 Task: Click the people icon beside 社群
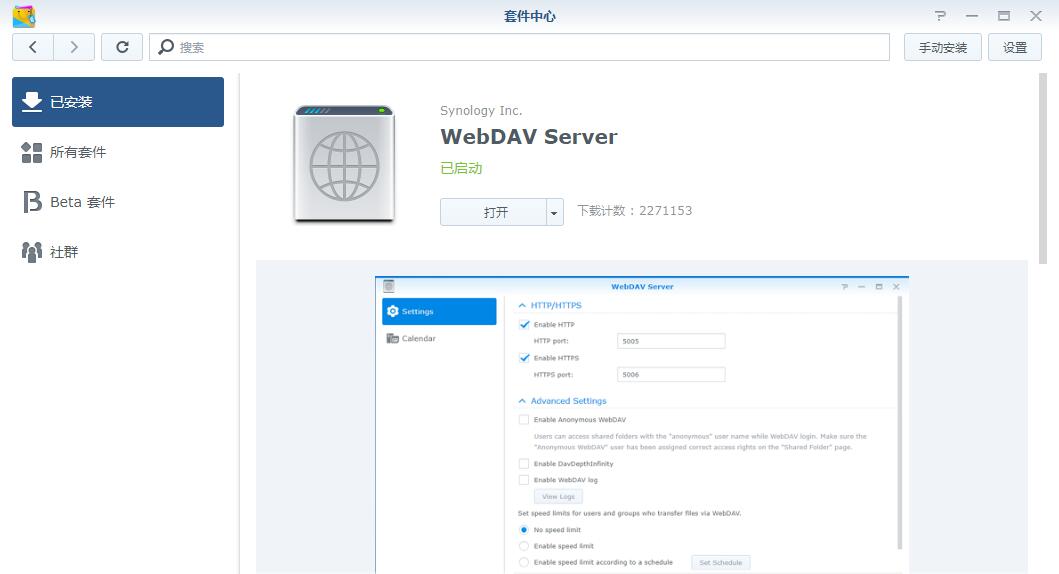click(x=32, y=252)
